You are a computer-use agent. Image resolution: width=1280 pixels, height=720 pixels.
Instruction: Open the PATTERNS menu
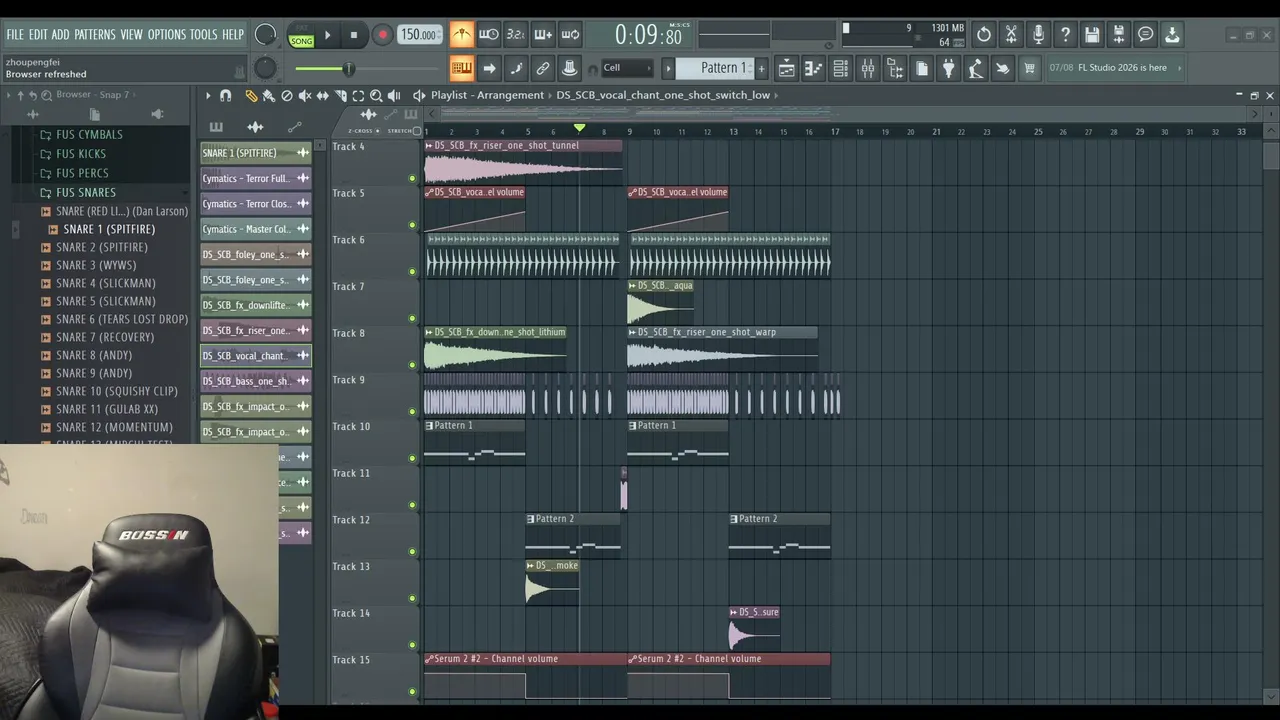pos(95,34)
